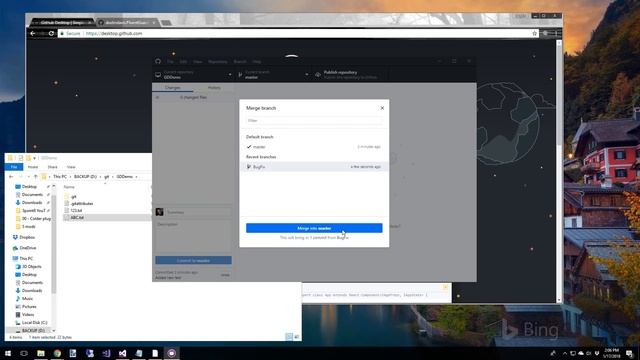Screen dimensions: 640x360
Task: Click the checkmark icon beside master
Action: (x=249, y=147)
